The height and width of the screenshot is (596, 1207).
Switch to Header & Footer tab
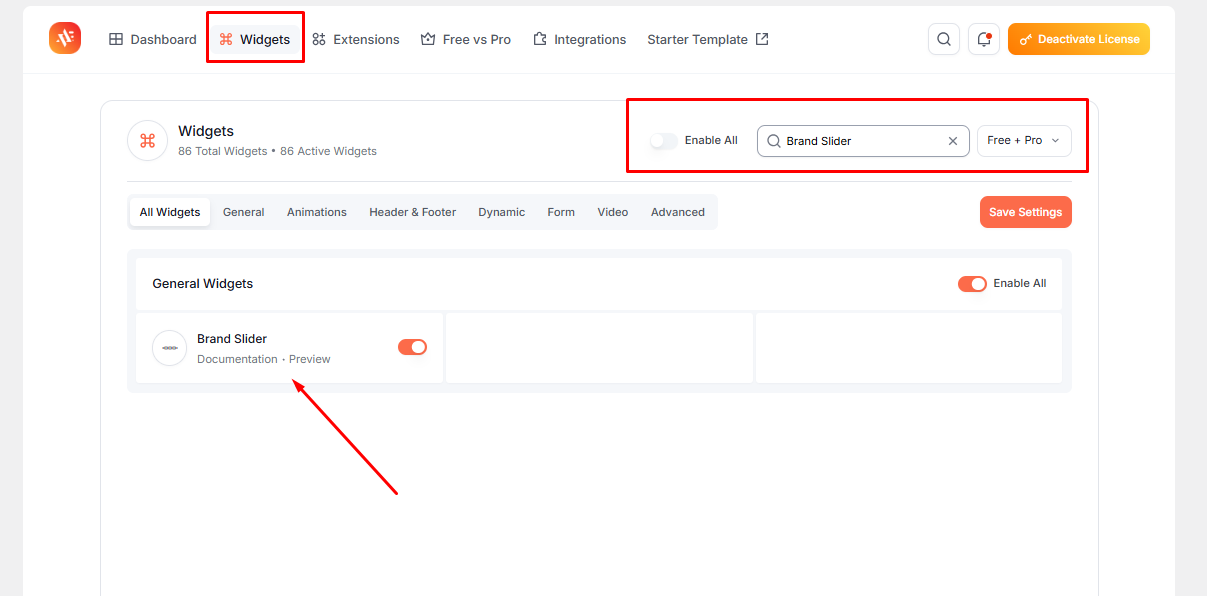click(x=412, y=212)
